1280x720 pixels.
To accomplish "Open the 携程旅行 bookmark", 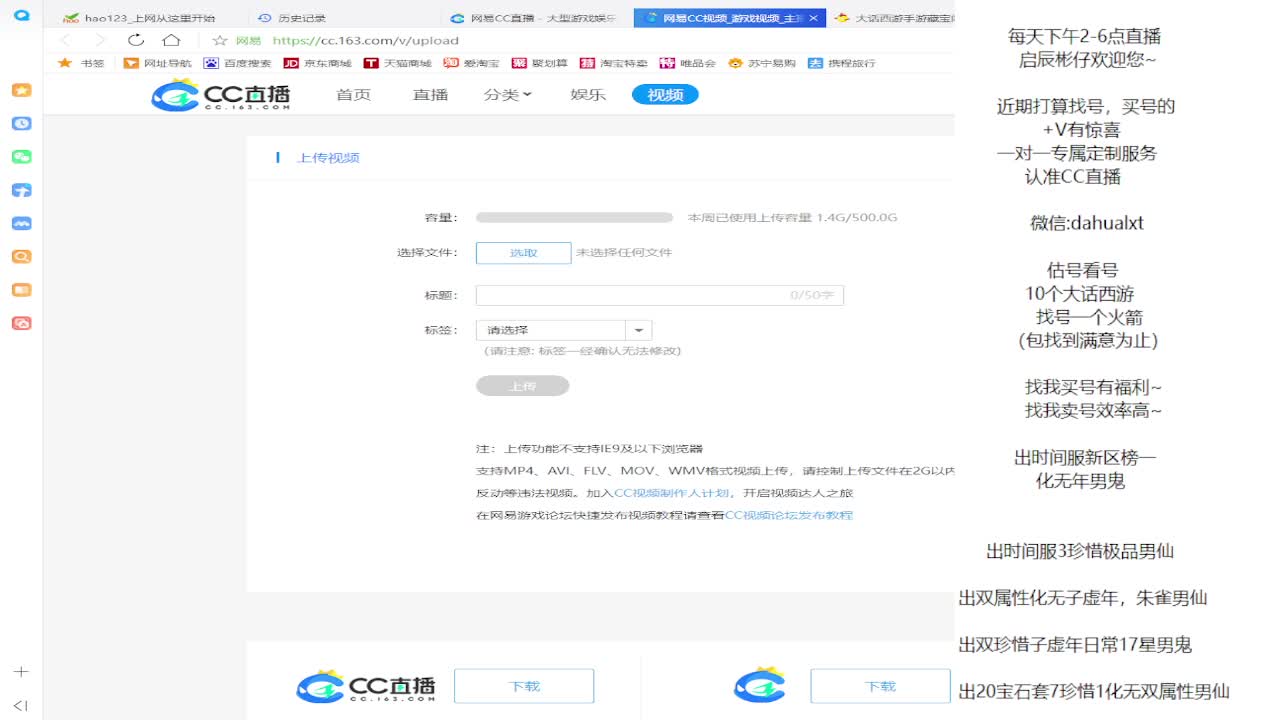I will click(842, 63).
